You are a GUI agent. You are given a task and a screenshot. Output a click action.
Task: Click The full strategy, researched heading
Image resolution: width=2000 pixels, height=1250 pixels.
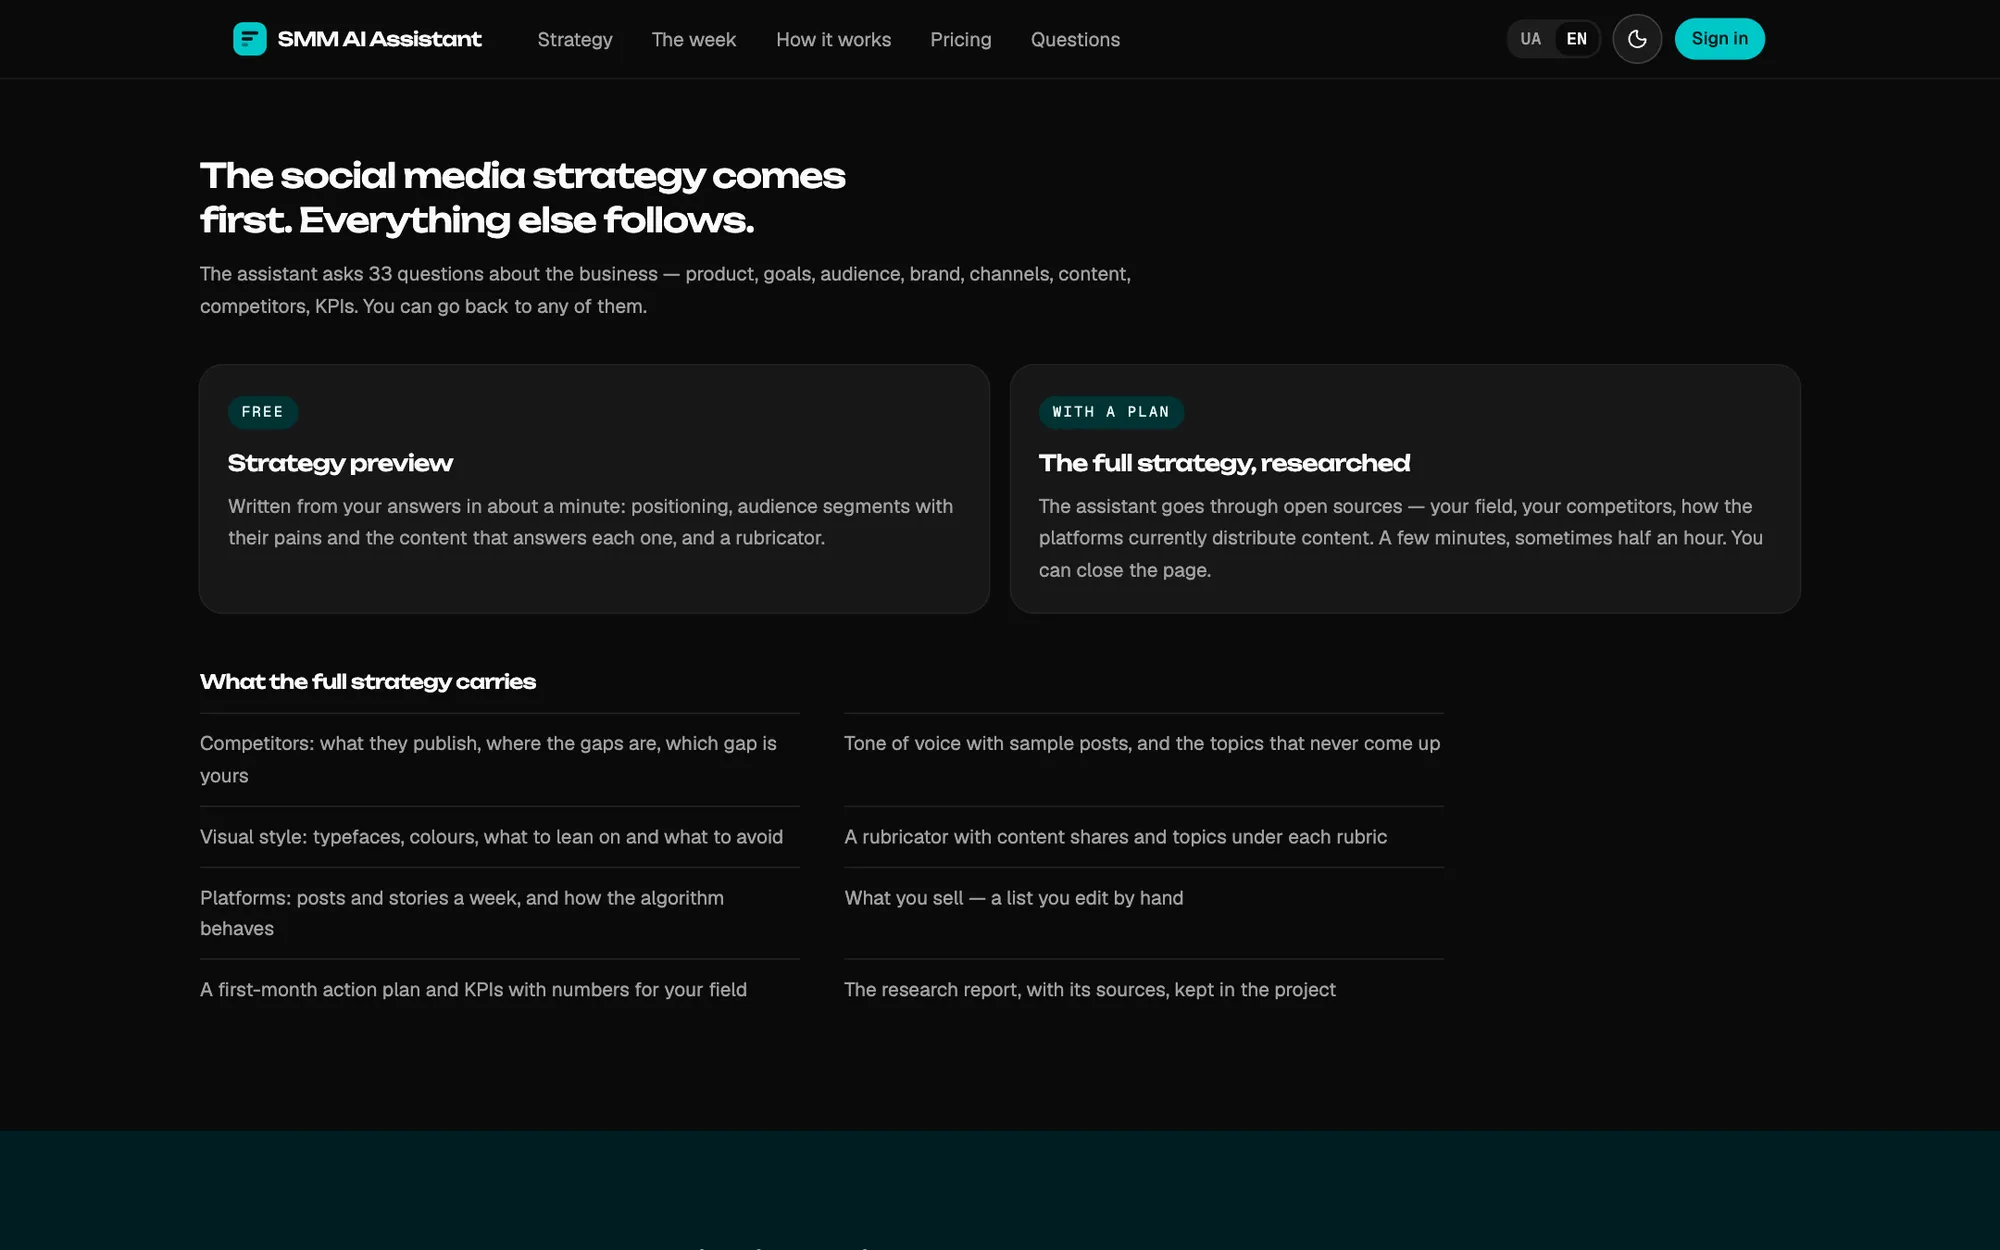coord(1224,463)
